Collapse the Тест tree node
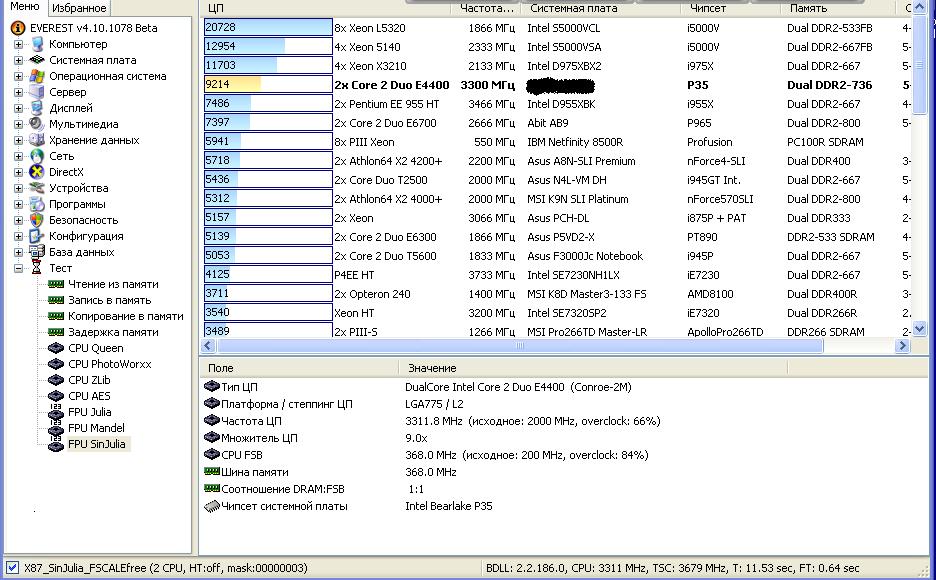The height and width of the screenshot is (580, 936). (18, 268)
